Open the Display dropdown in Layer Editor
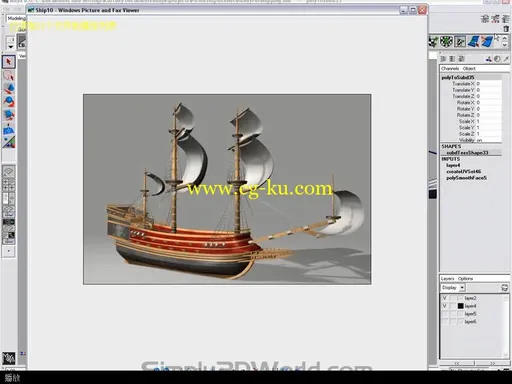This screenshot has height=384, width=512. pos(453,288)
